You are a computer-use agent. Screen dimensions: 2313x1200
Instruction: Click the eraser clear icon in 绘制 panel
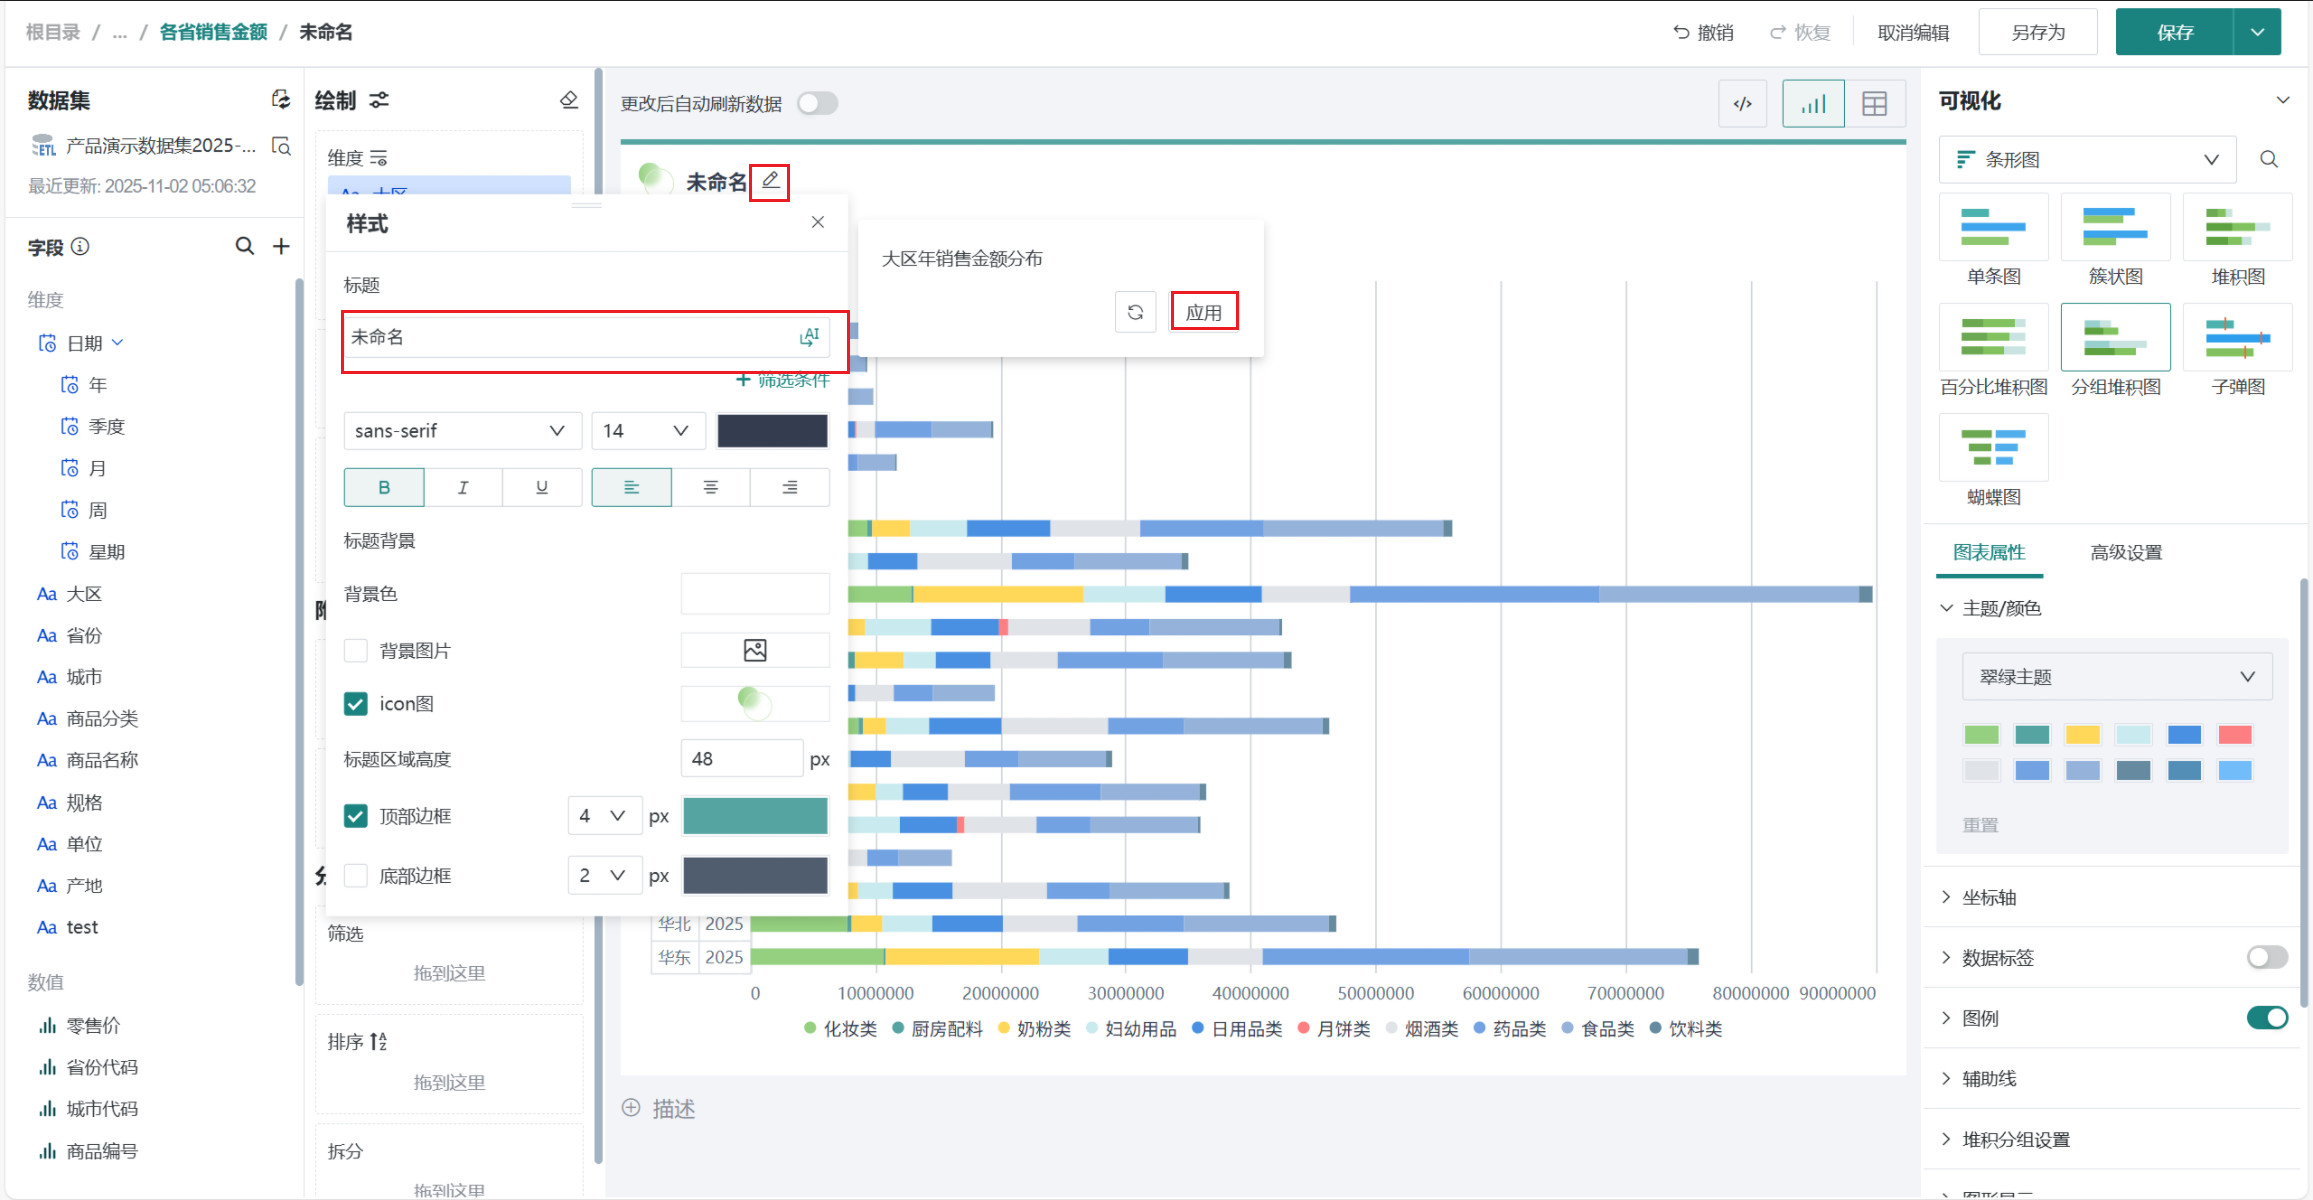569,100
